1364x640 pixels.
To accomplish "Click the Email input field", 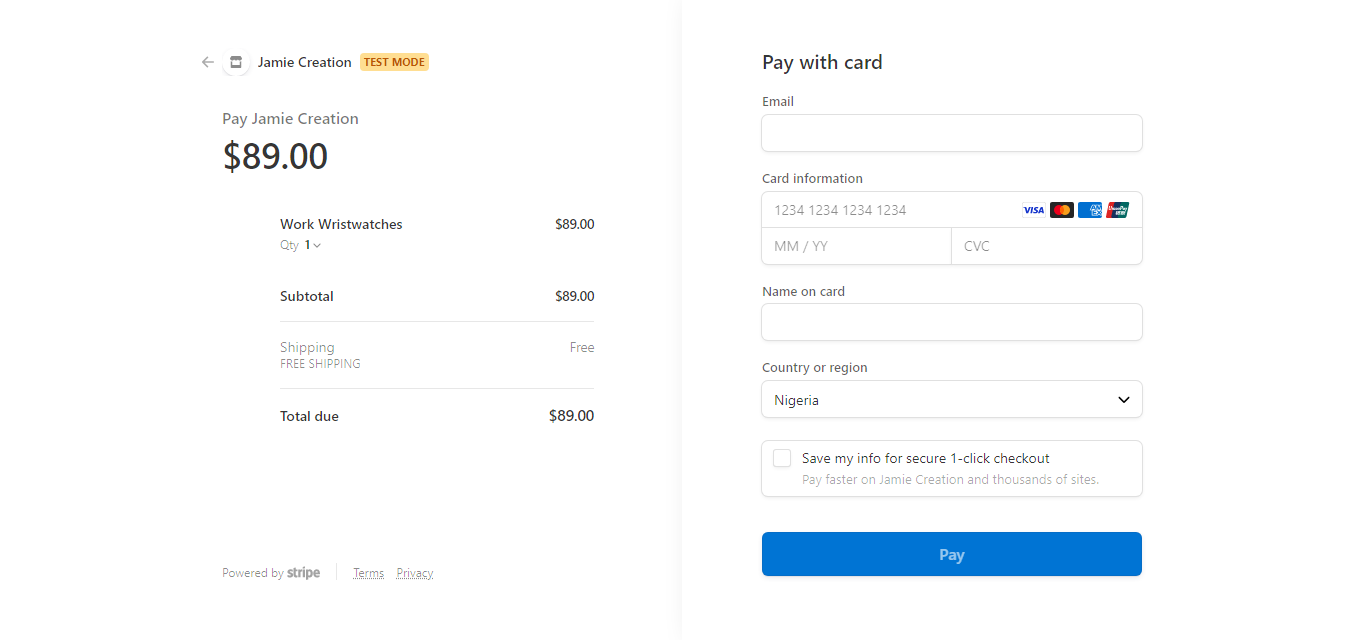I will [x=951, y=133].
